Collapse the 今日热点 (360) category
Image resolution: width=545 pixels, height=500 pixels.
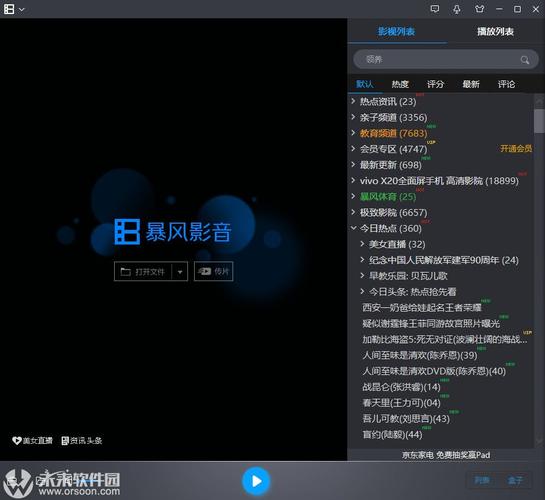(353, 228)
